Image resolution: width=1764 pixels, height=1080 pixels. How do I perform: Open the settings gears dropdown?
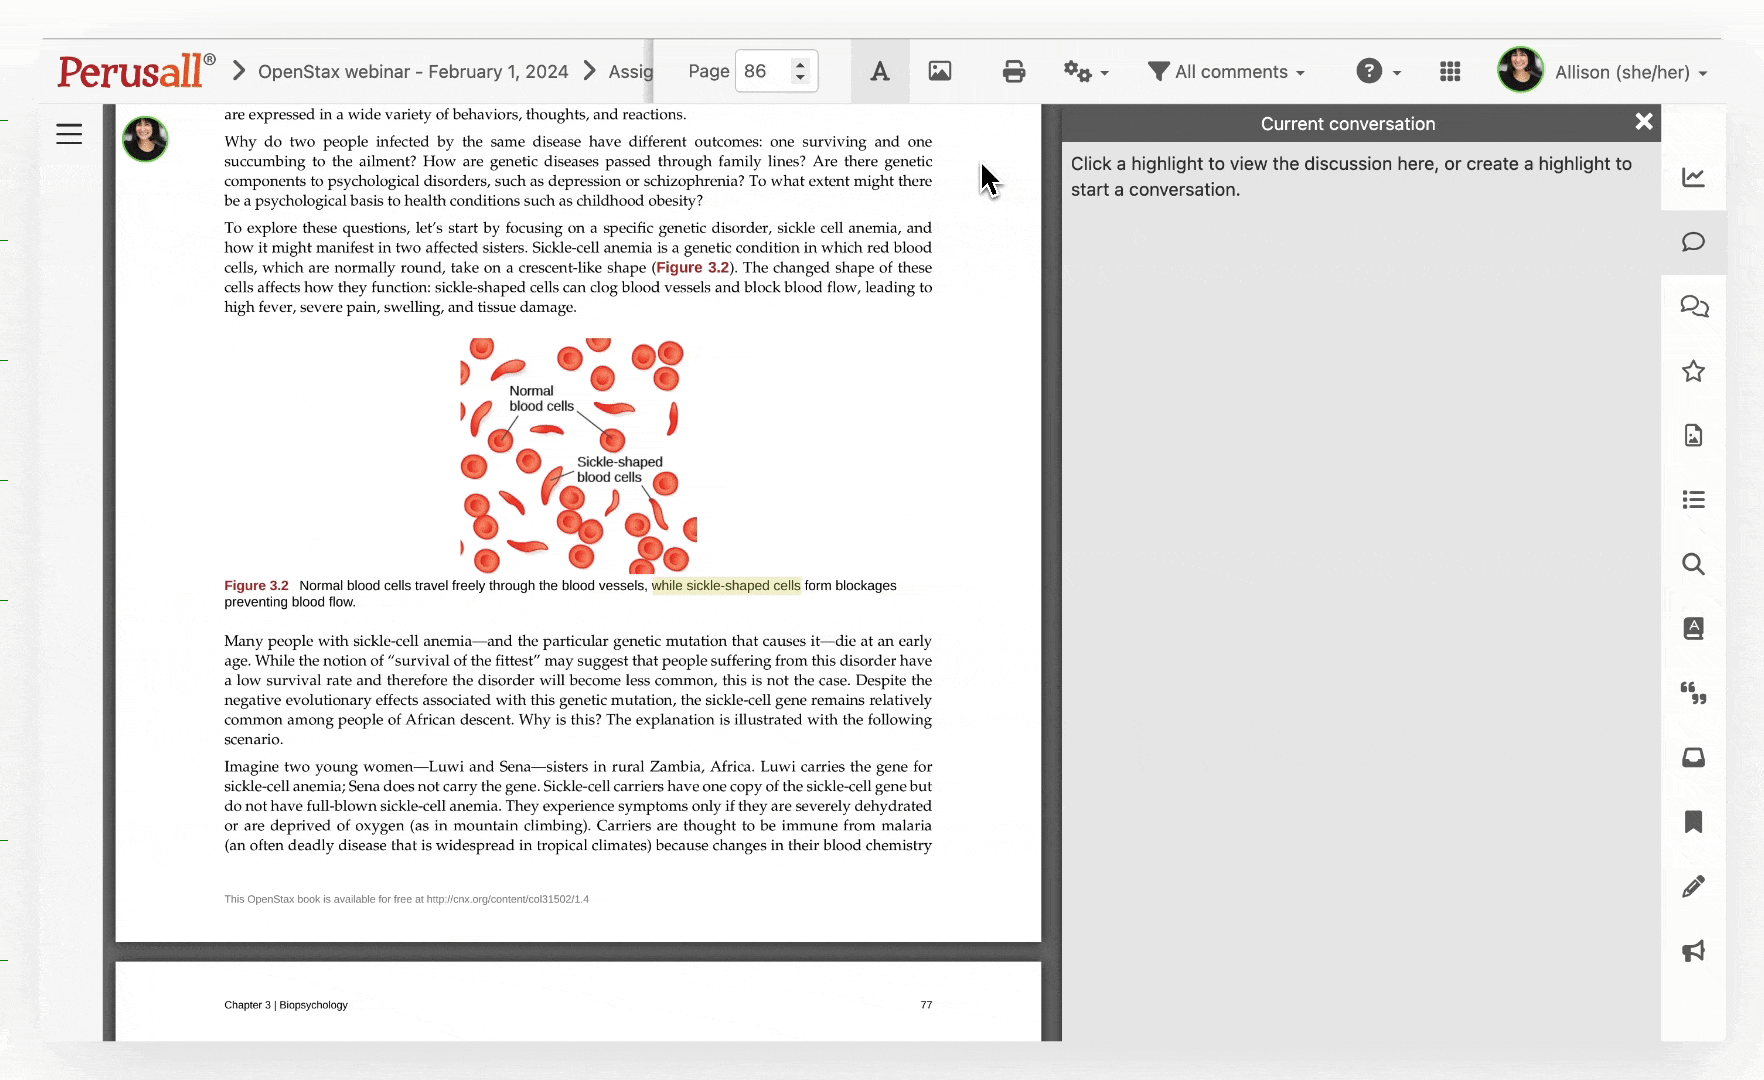point(1086,72)
